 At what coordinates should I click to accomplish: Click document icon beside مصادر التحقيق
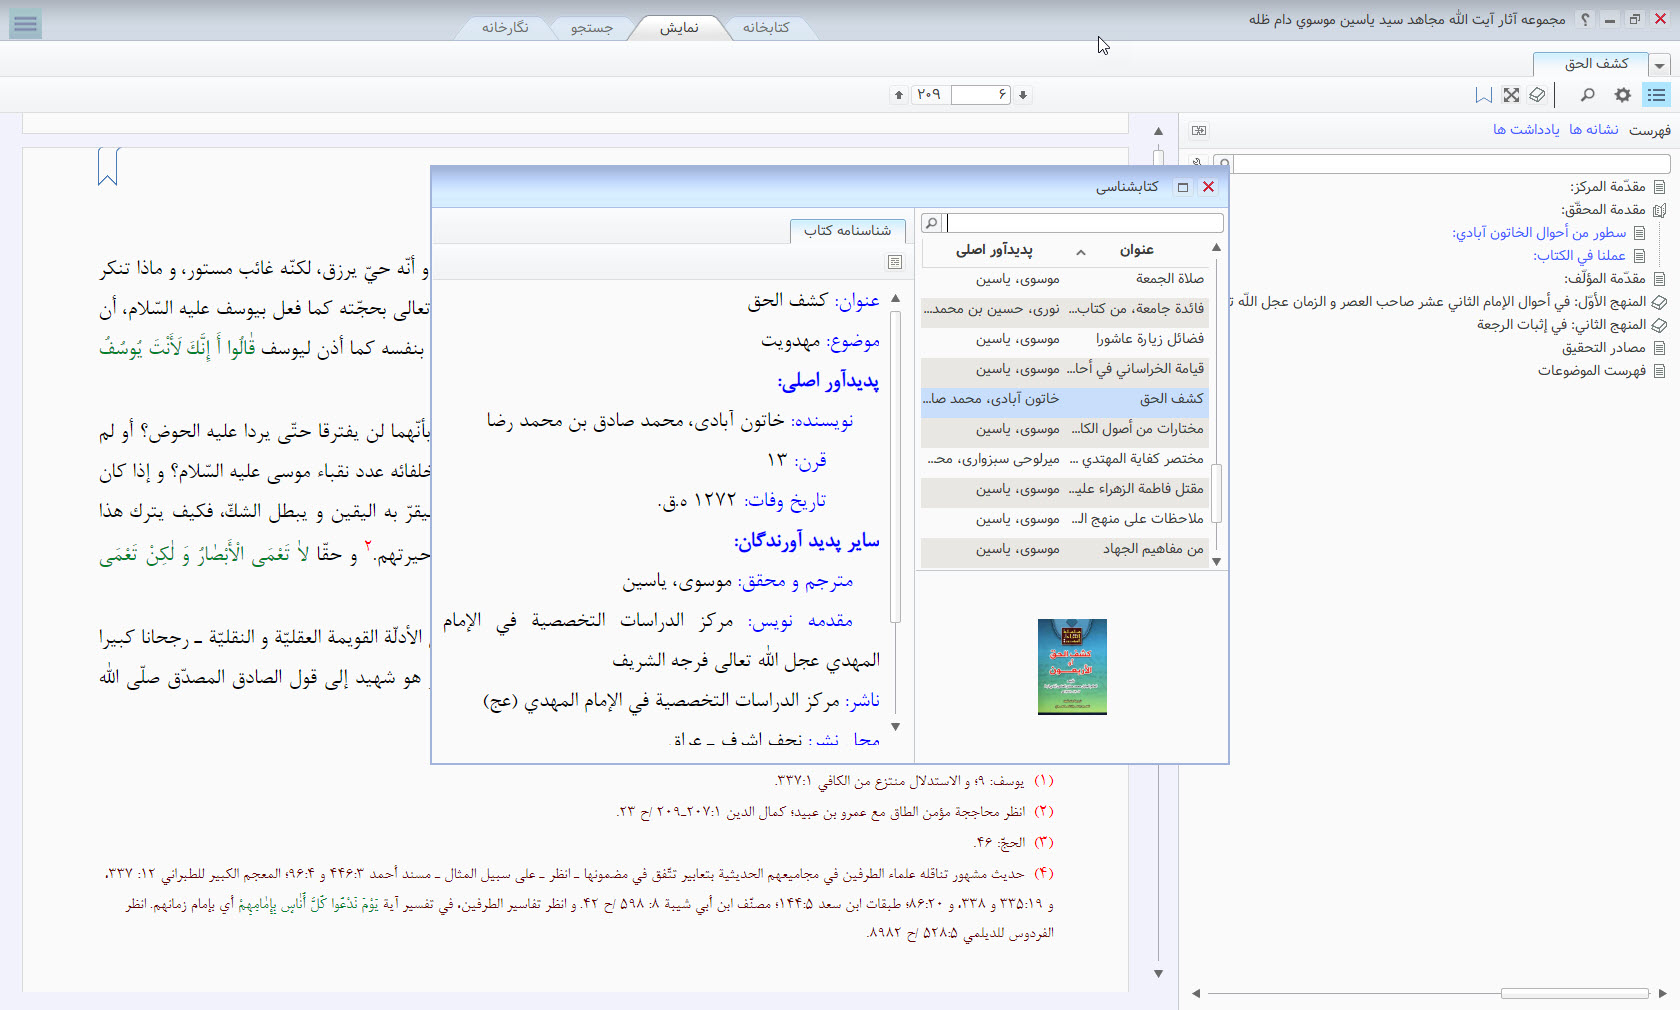point(1660,348)
